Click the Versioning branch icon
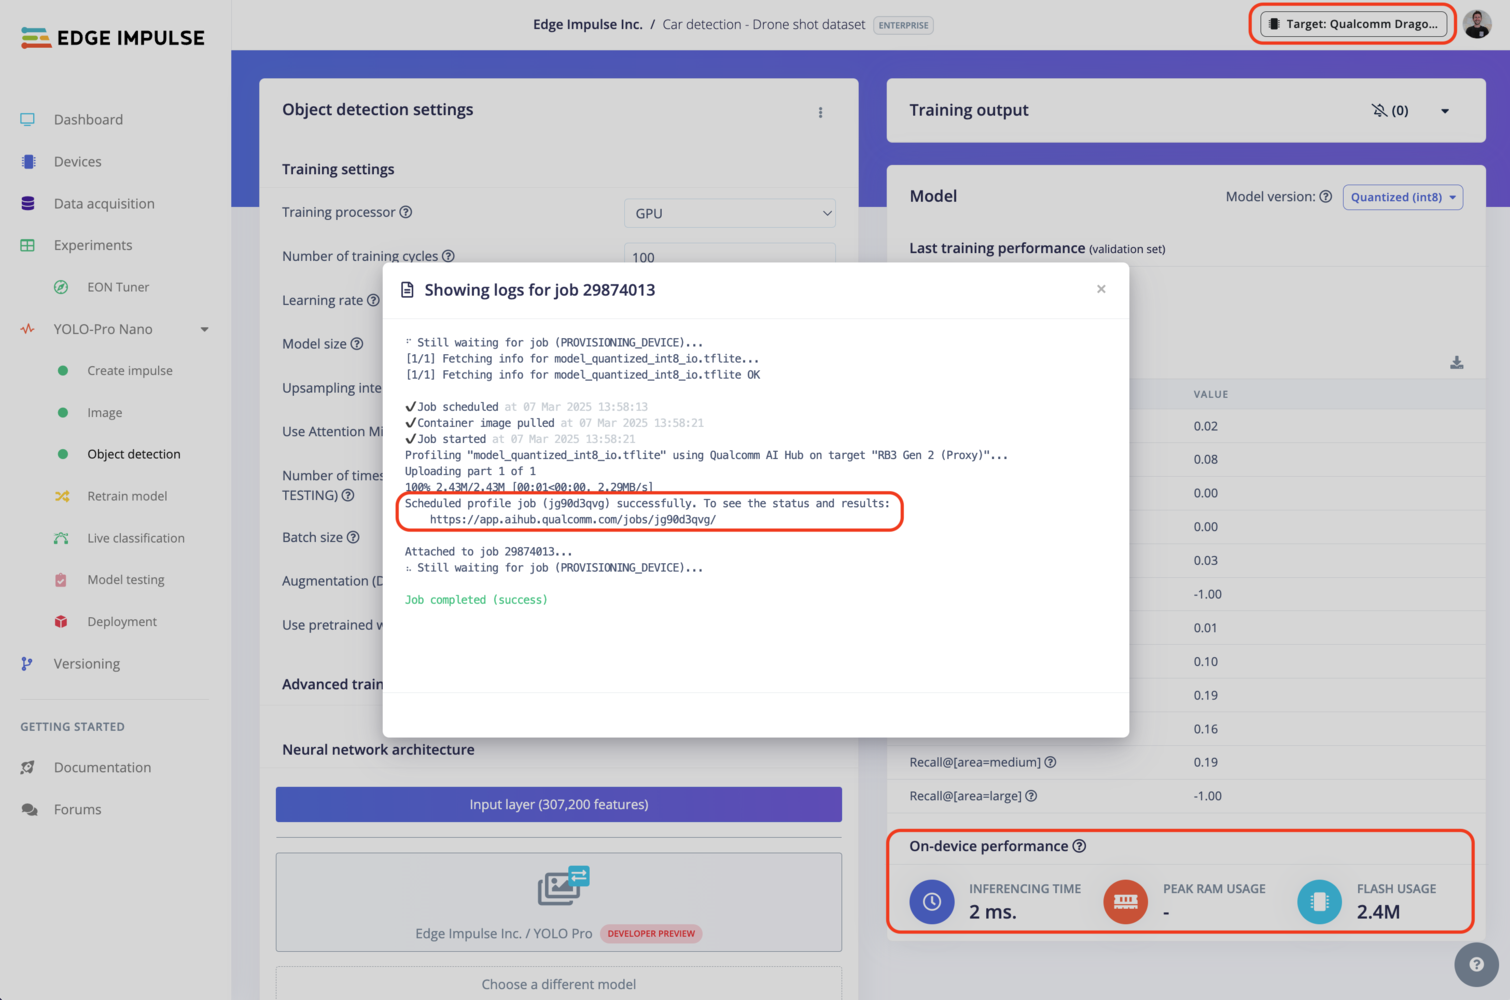Image resolution: width=1510 pixels, height=1000 pixels. (x=27, y=663)
